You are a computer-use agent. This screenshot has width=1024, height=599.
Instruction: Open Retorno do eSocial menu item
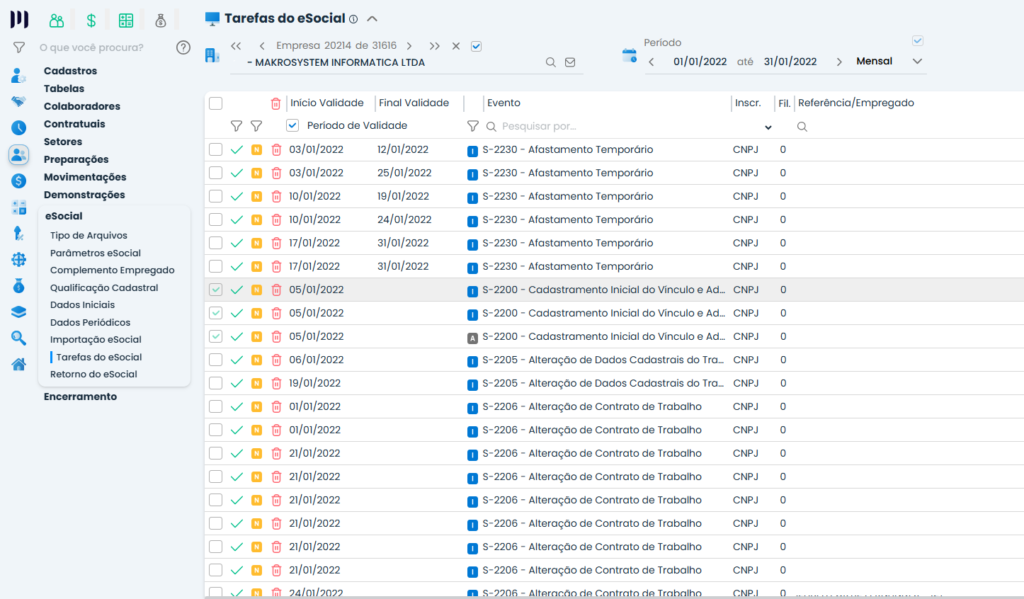point(93,374)
